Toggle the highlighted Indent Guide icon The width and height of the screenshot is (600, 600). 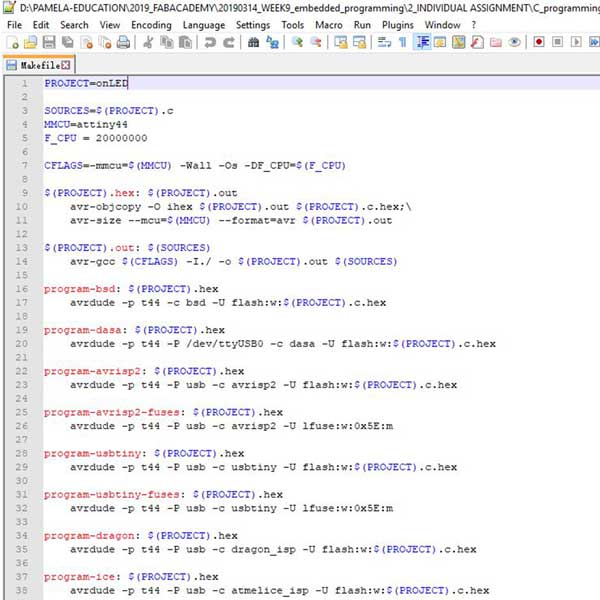pos(422,42)
